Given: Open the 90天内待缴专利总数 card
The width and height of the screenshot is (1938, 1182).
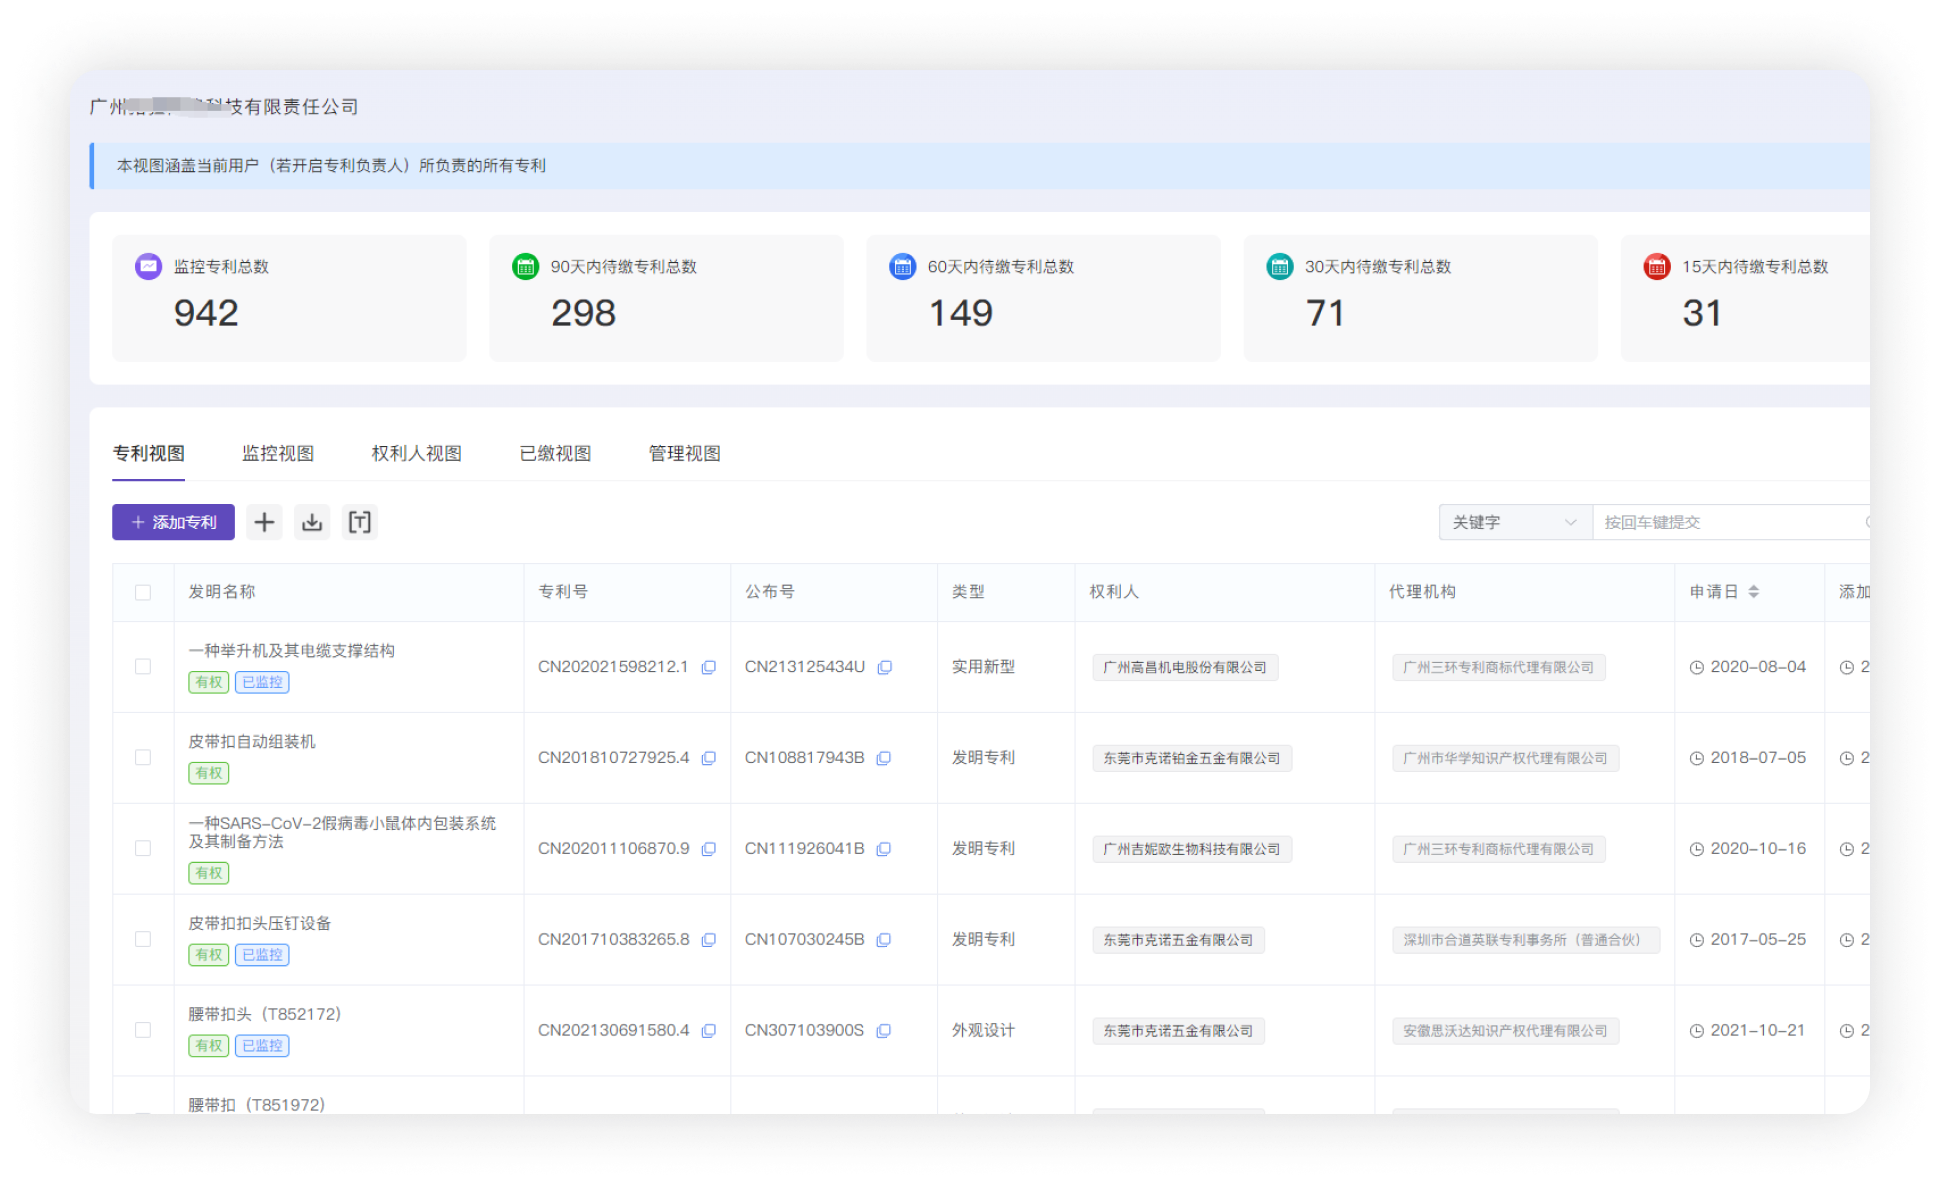Looking at the screenshot, I should click(x=666, y=297).
